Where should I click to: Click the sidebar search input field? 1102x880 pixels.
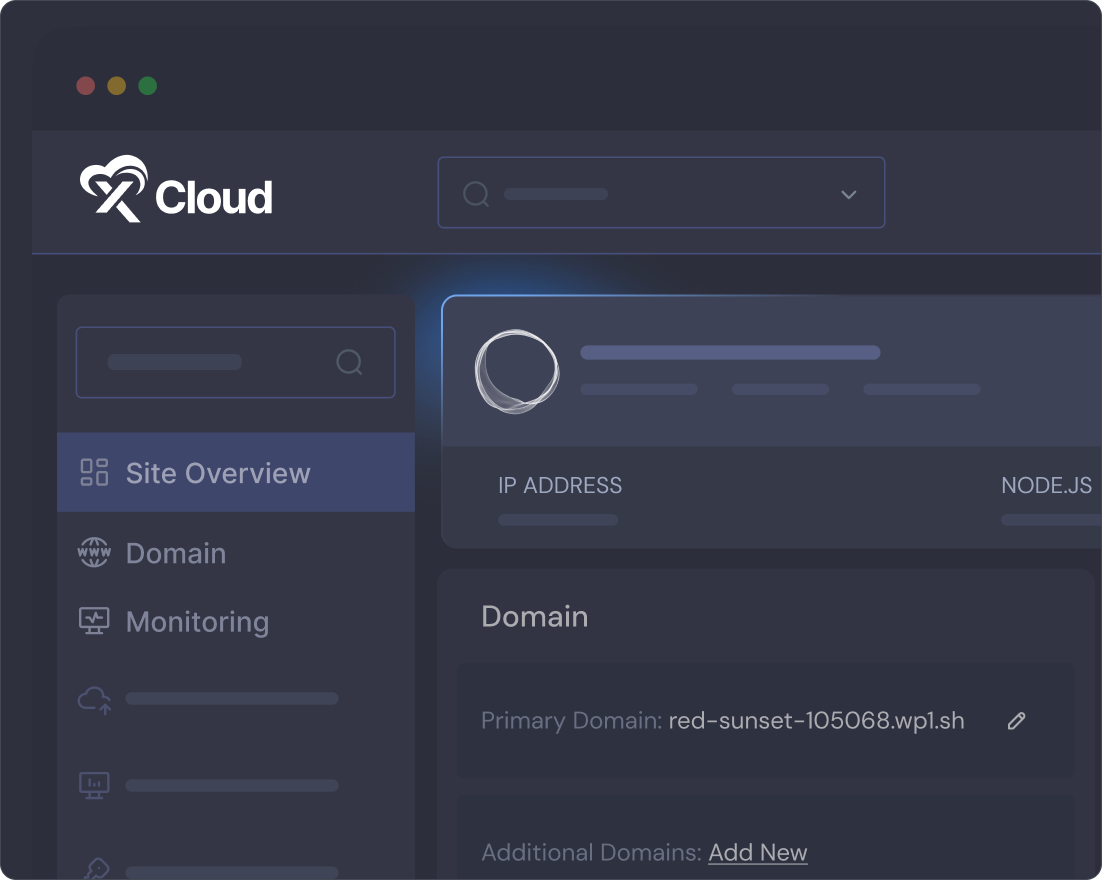point(235,362)
